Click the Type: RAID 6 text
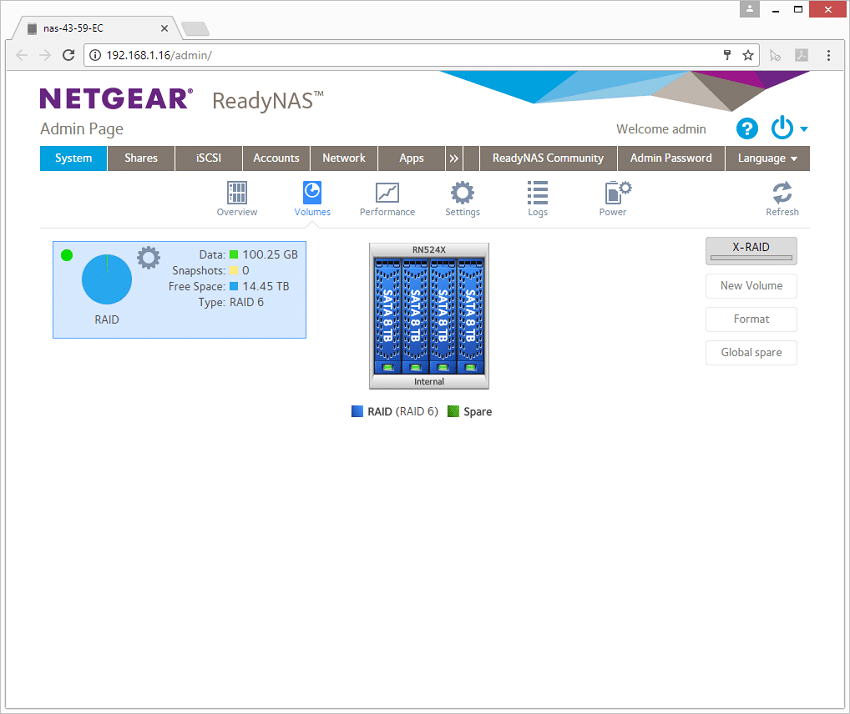Screen dimensions: 850x714 pyautogui.click(x=231, y=302)
